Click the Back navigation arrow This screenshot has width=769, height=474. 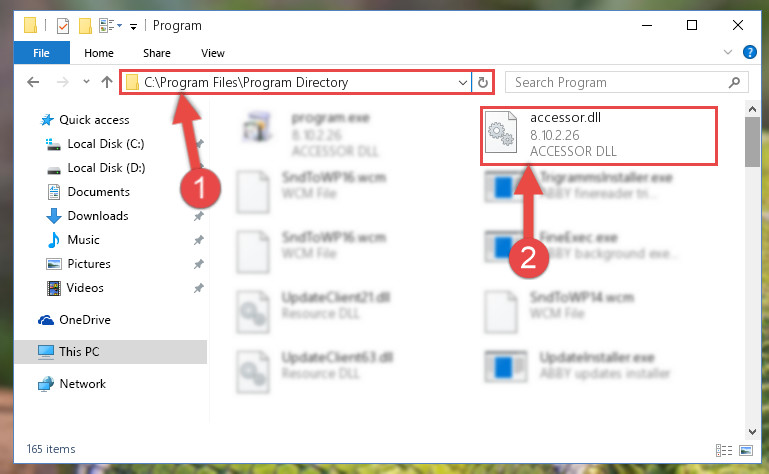(33, 82)
